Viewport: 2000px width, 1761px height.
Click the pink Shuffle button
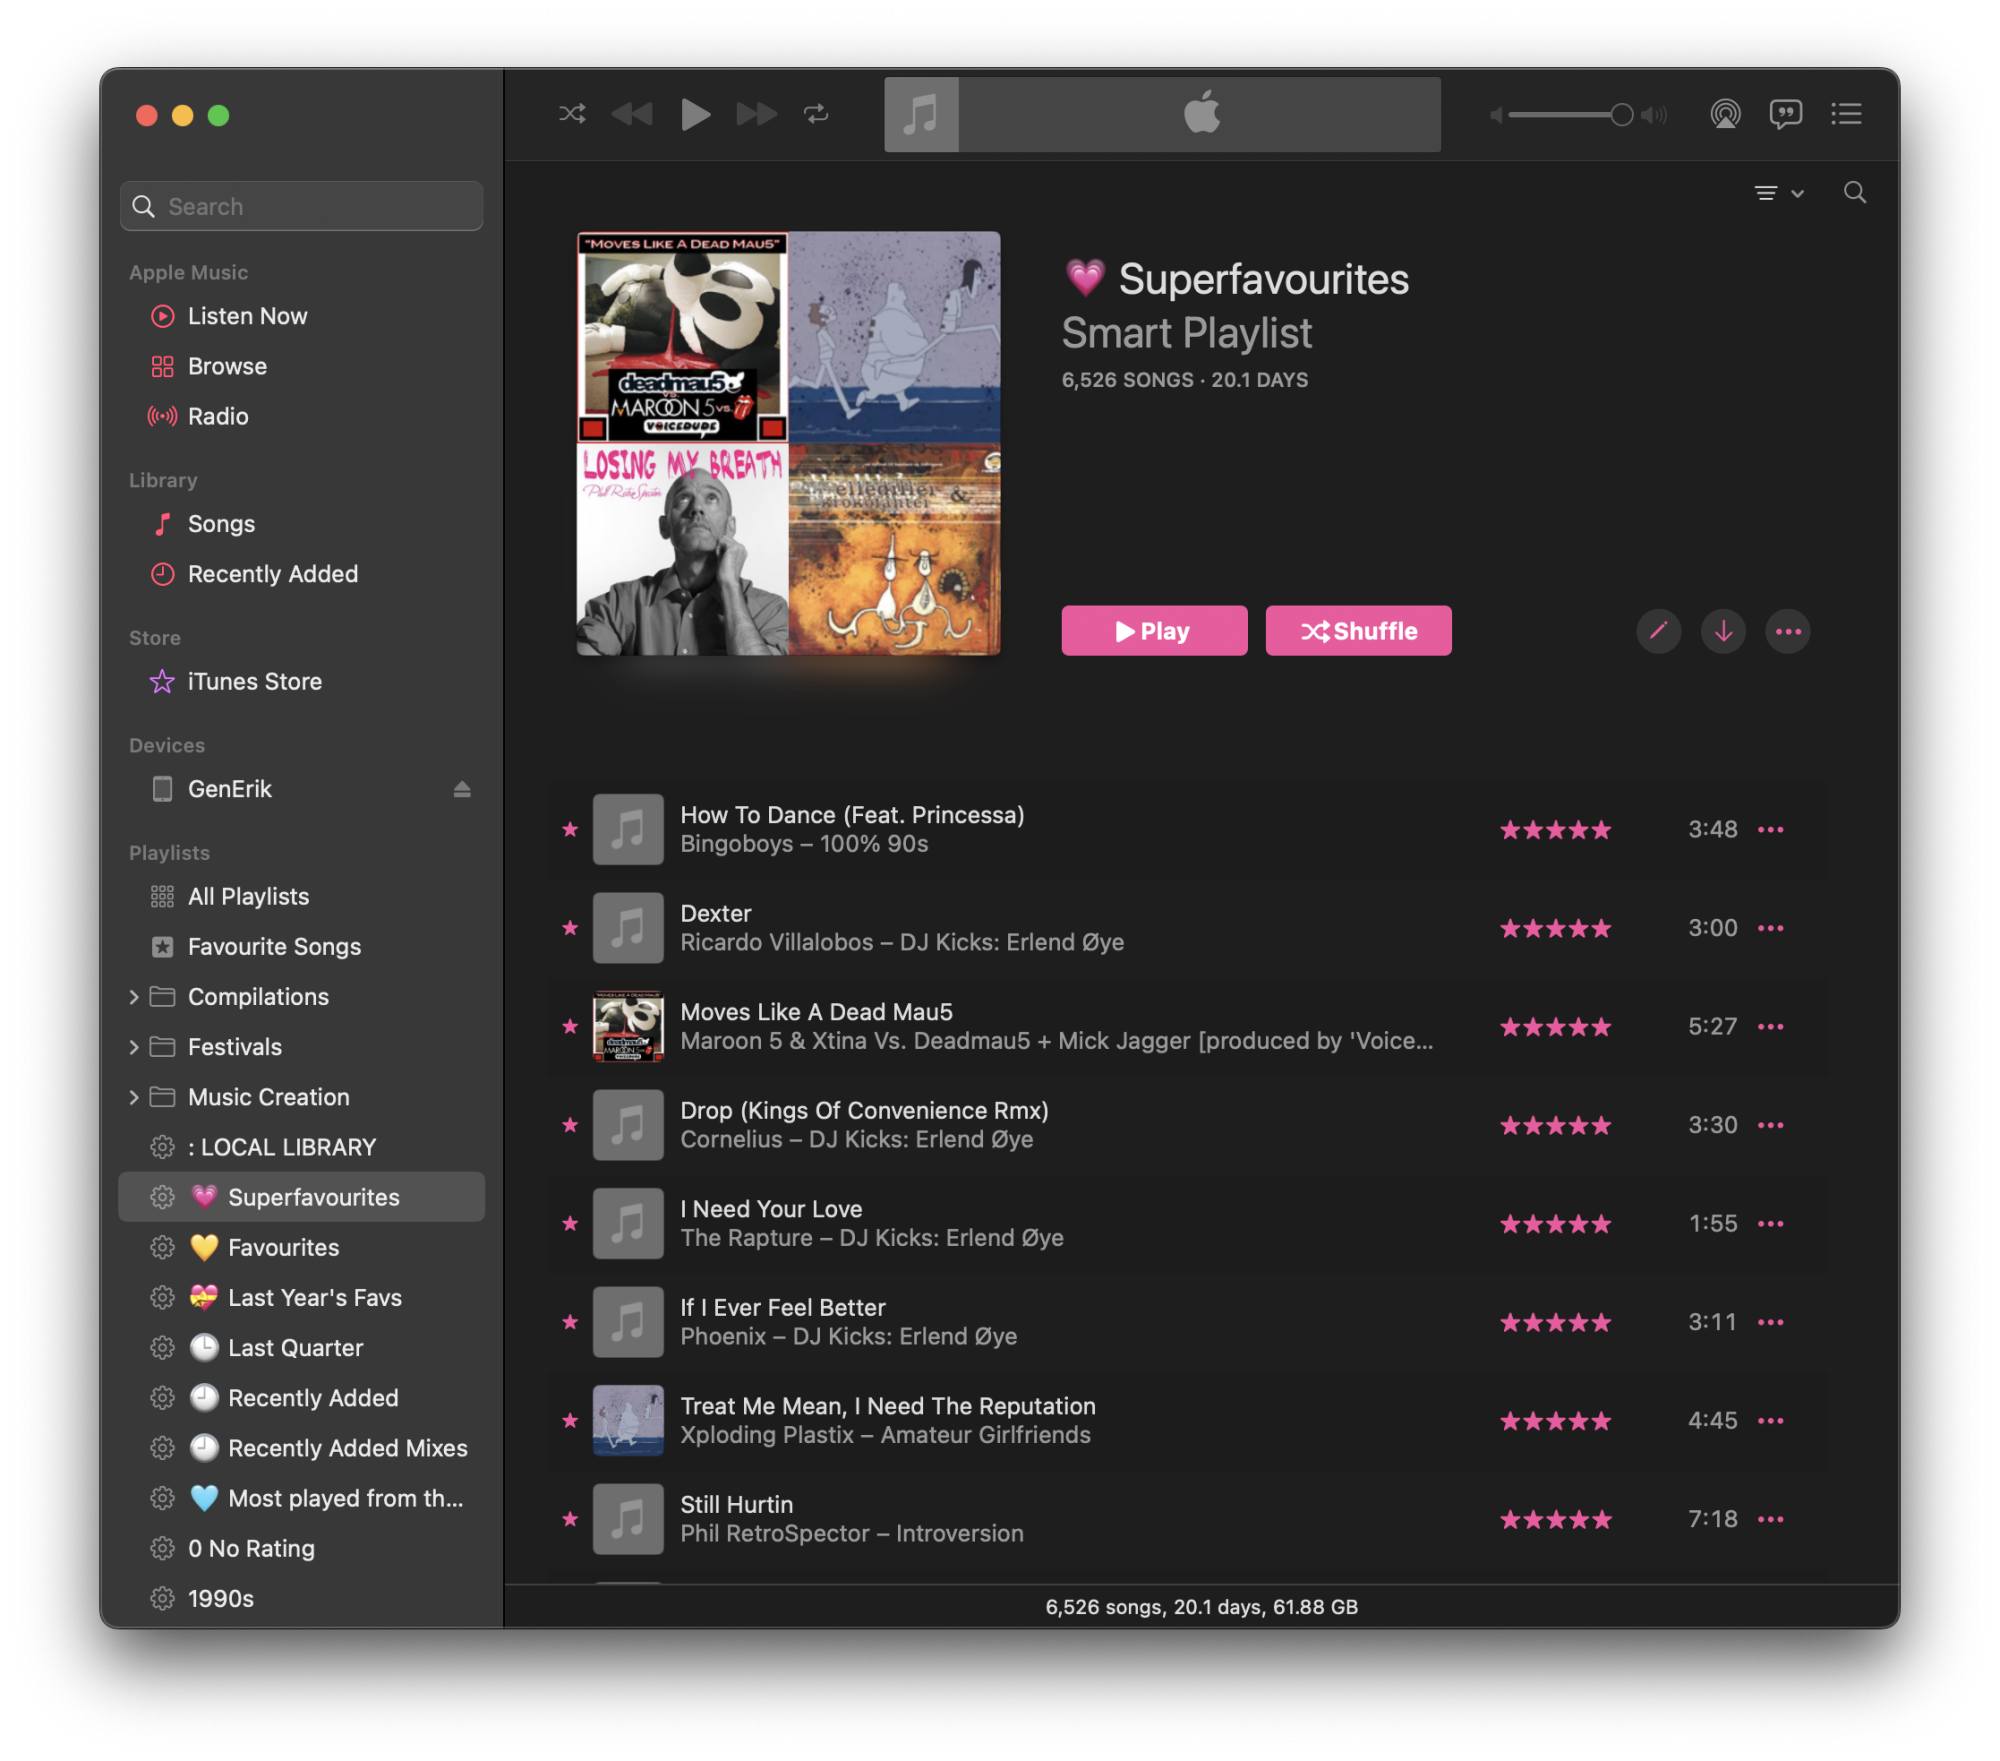tap(1358, 631)
